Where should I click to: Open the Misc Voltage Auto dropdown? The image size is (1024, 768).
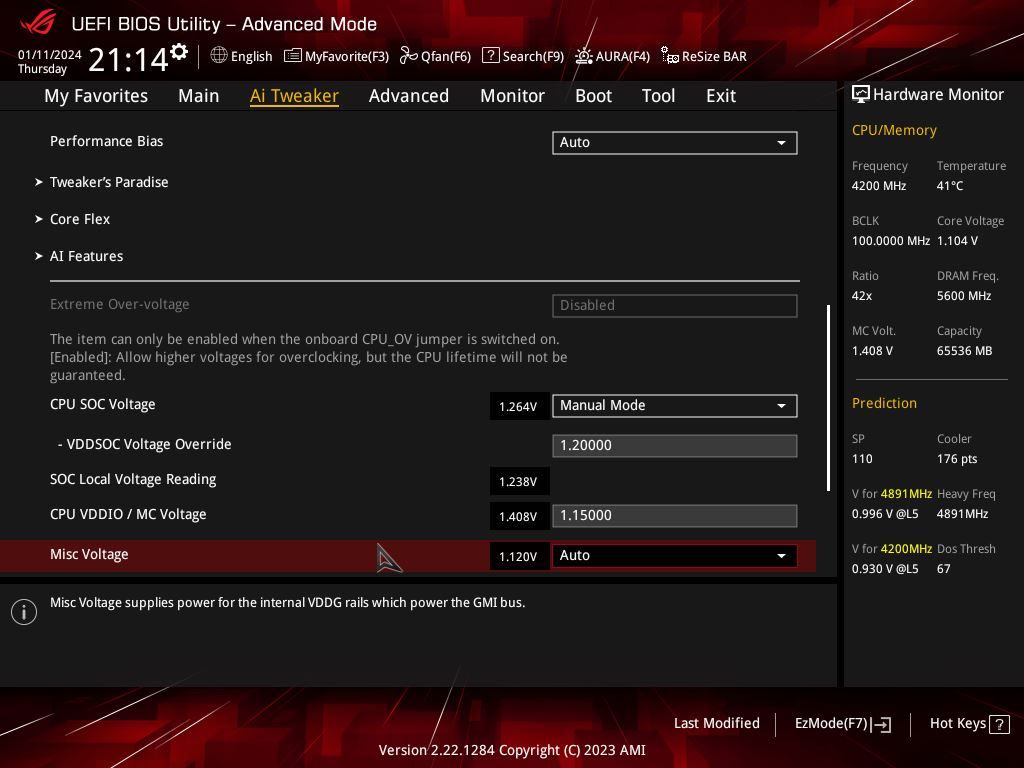point(675,556)
